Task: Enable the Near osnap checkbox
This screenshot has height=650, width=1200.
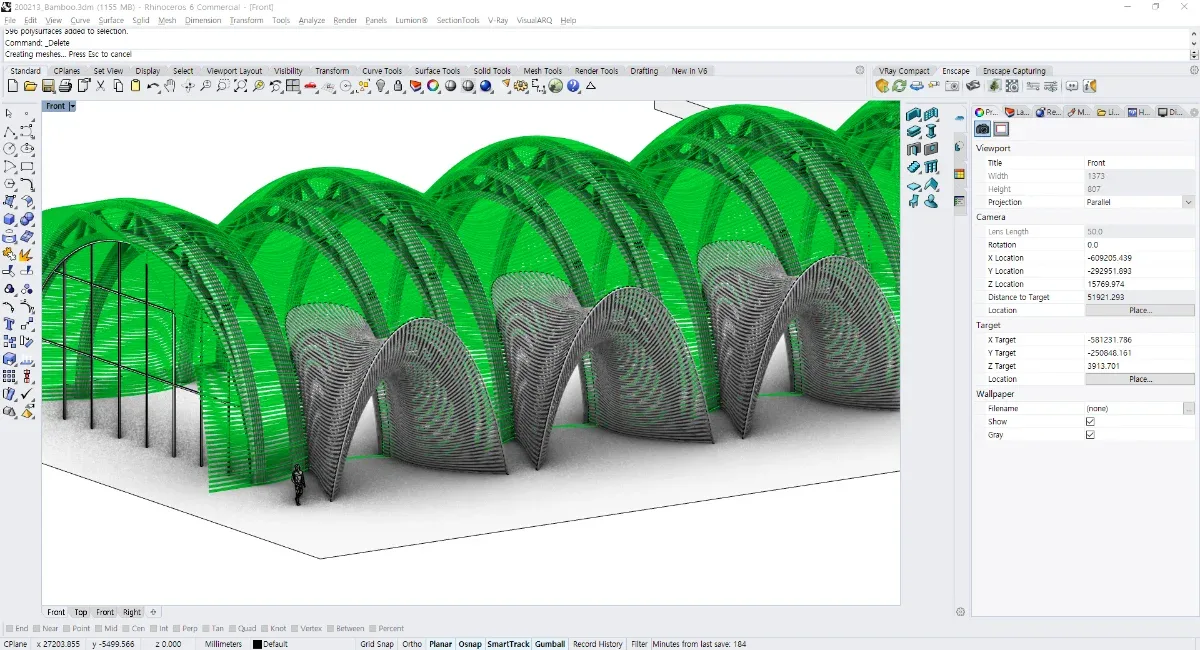Action: tap(35, 629)
